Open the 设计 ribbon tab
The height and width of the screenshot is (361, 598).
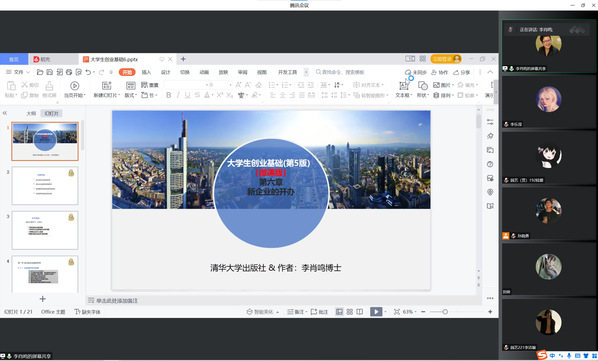(166, 72)
